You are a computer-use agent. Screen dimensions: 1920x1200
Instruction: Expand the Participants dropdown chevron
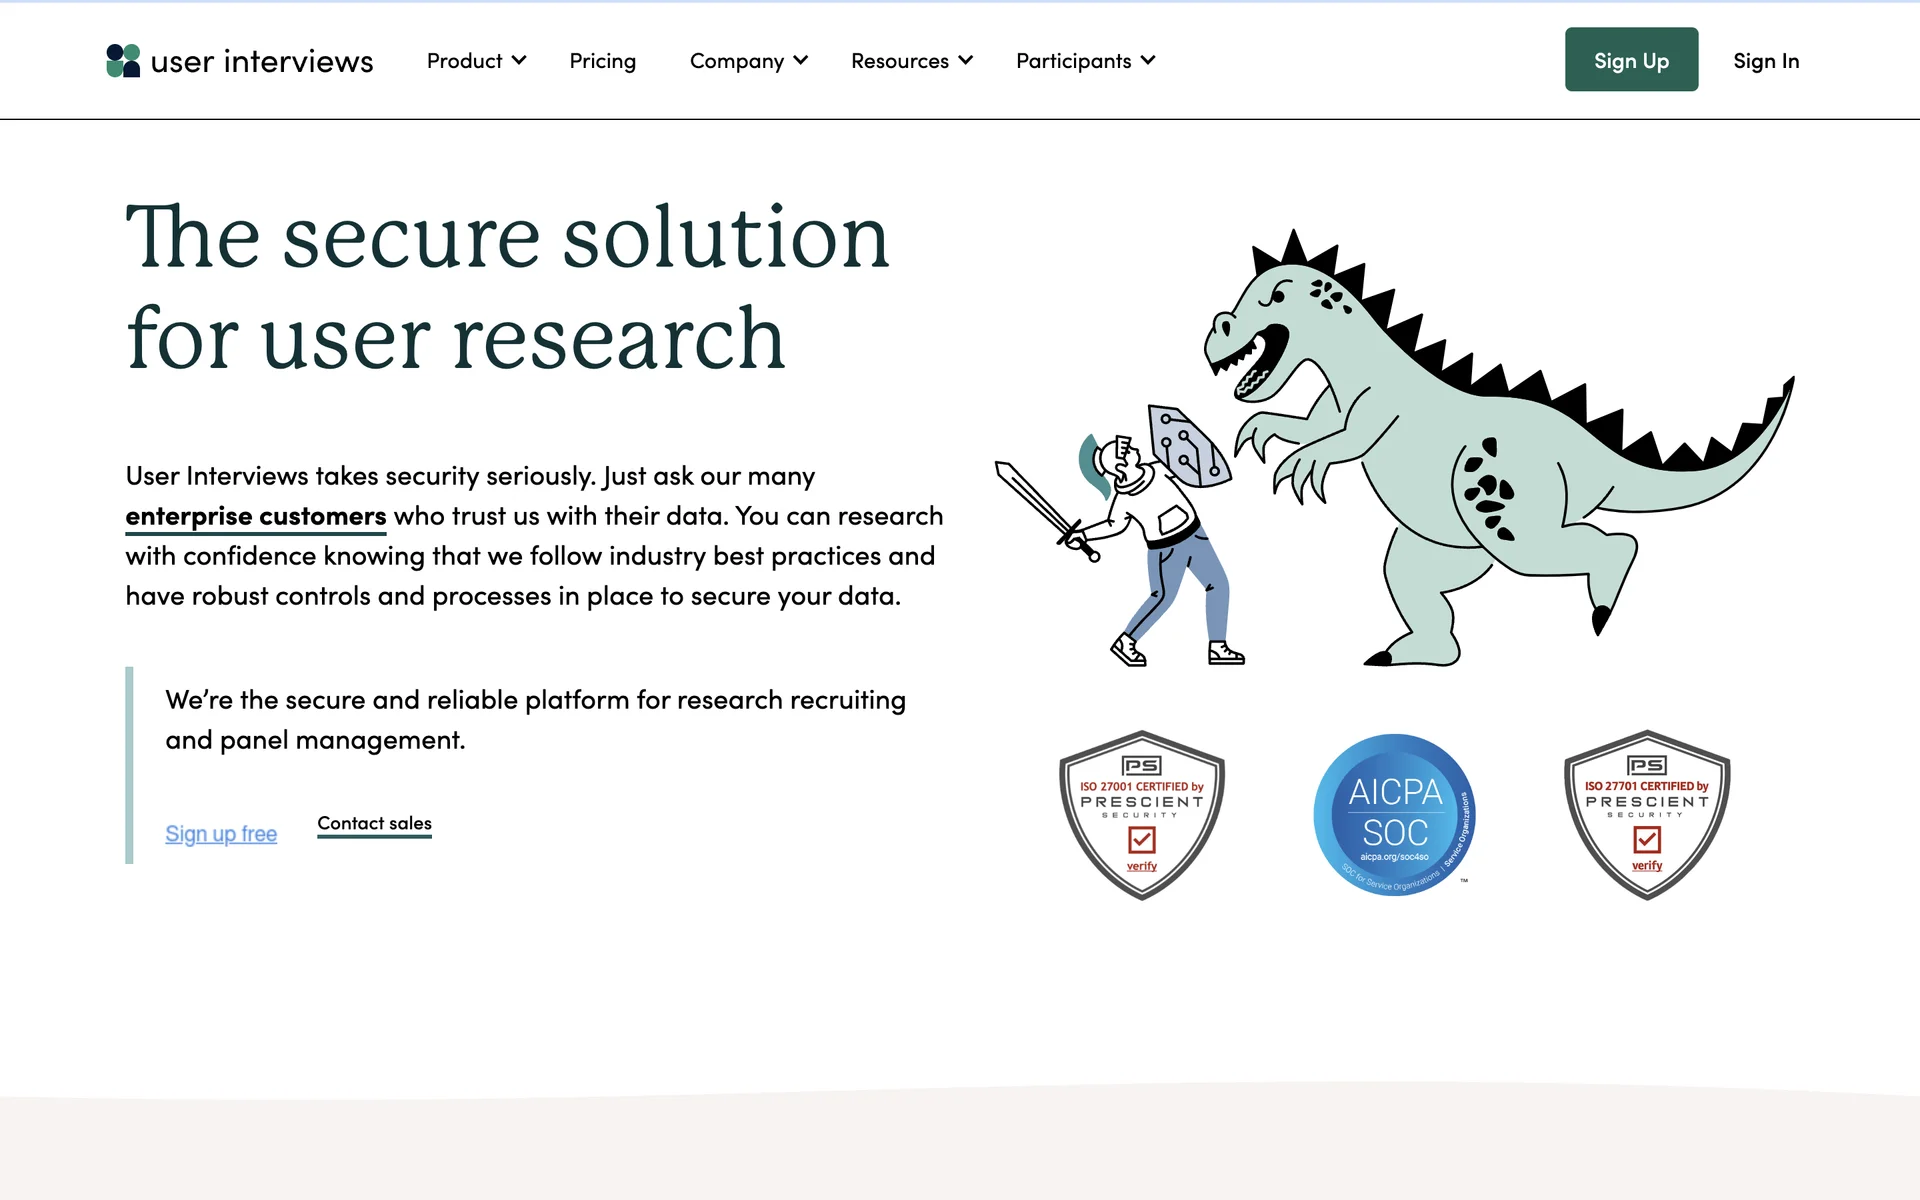1148,61
